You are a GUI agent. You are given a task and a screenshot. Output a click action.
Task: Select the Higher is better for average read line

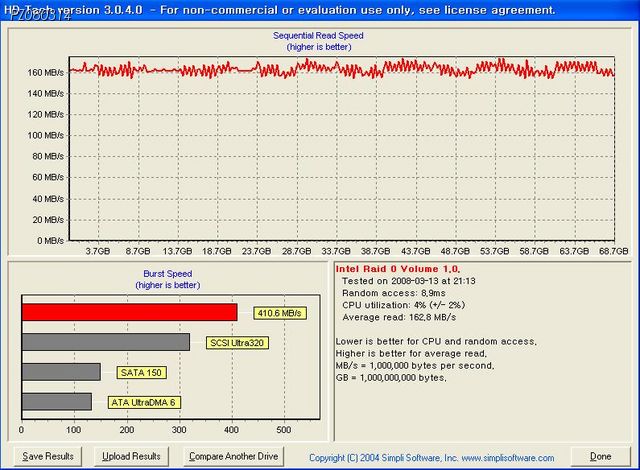point(411,353)
